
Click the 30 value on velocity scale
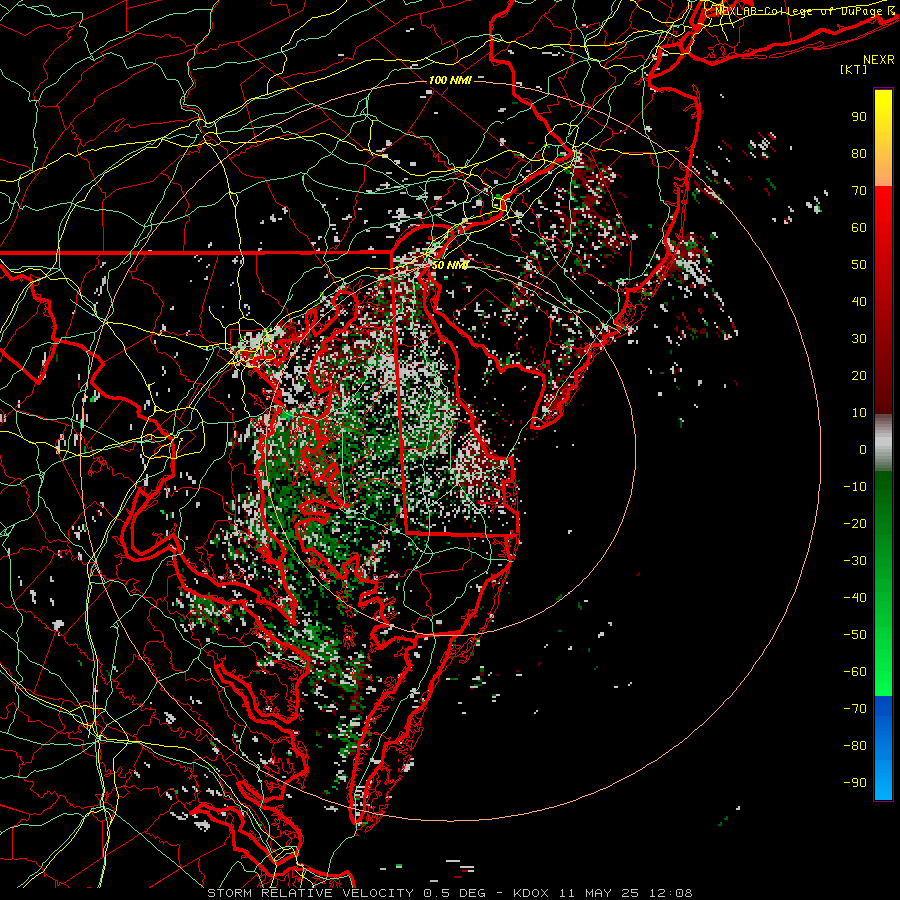(859, 339)
